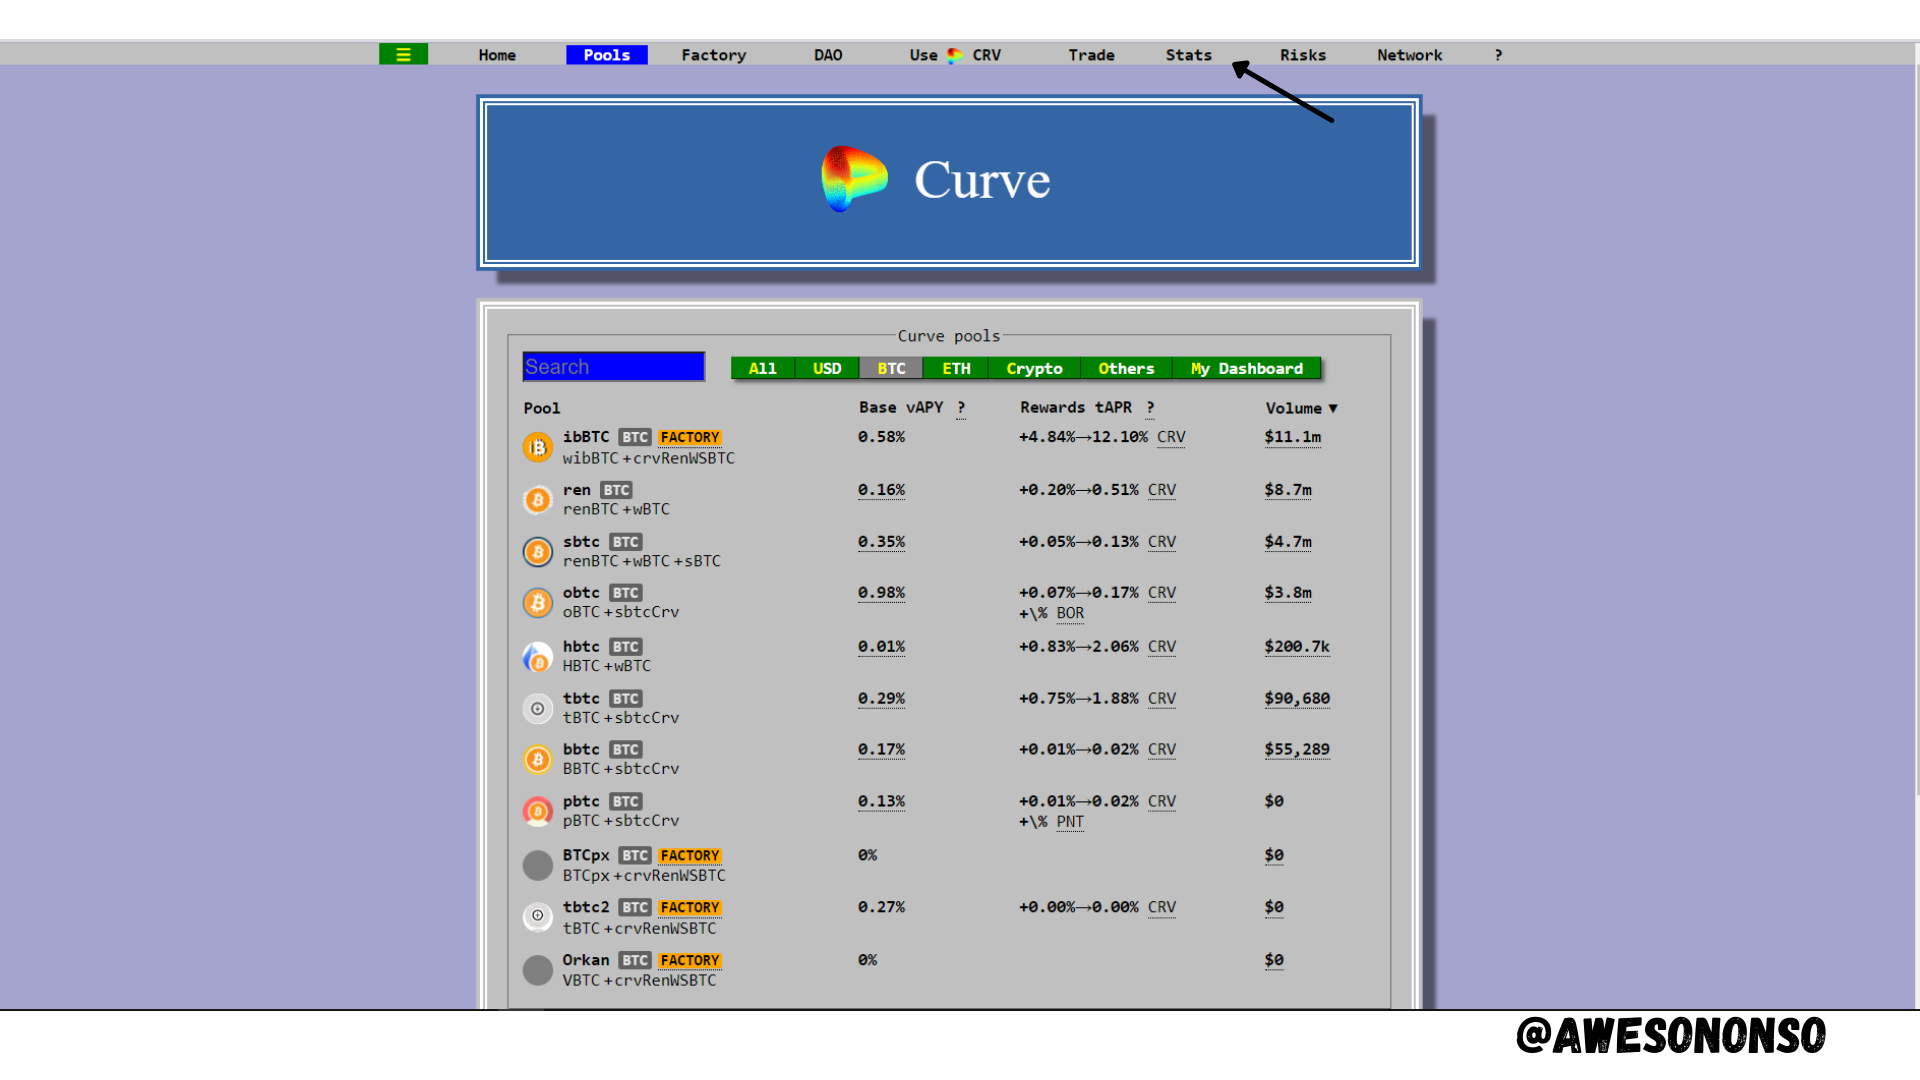Click the hbtc pool coin icon
Image resolution: width=1920 pixels, height=1080 pixels.
click(538, 657)
